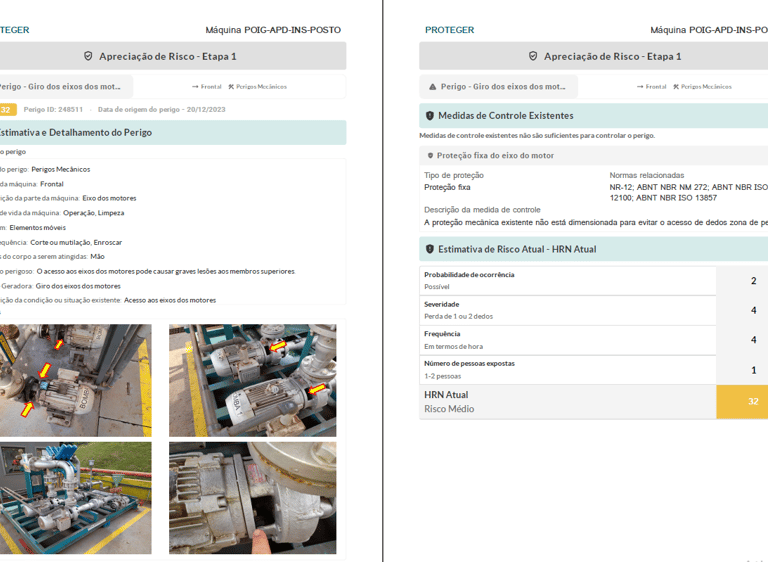Click the Perigo ID: 248511 text
The width and height of the screenshot is (768, 562).
pyautogui.click(x=53, y=109)
